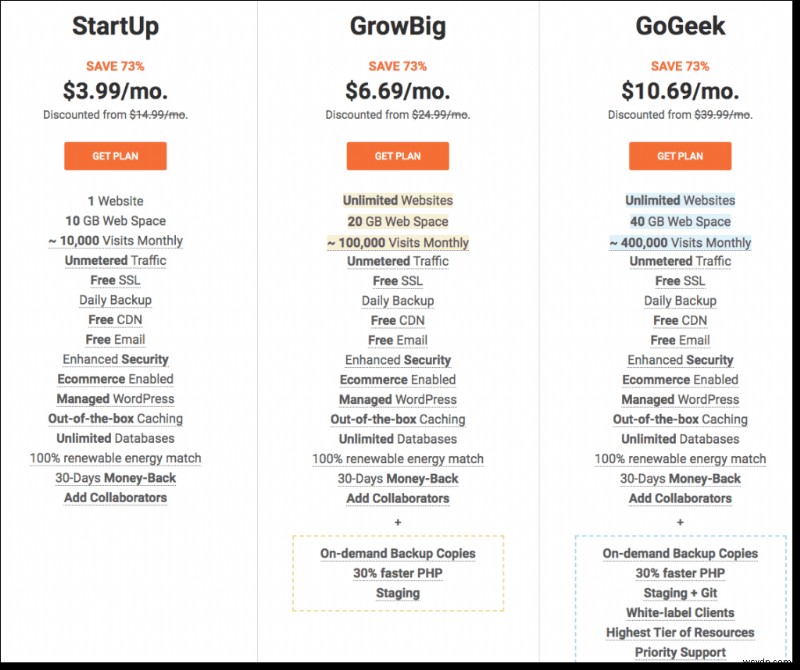Open the 30-Days Money-Back link under StartUp

coord(115,479)
